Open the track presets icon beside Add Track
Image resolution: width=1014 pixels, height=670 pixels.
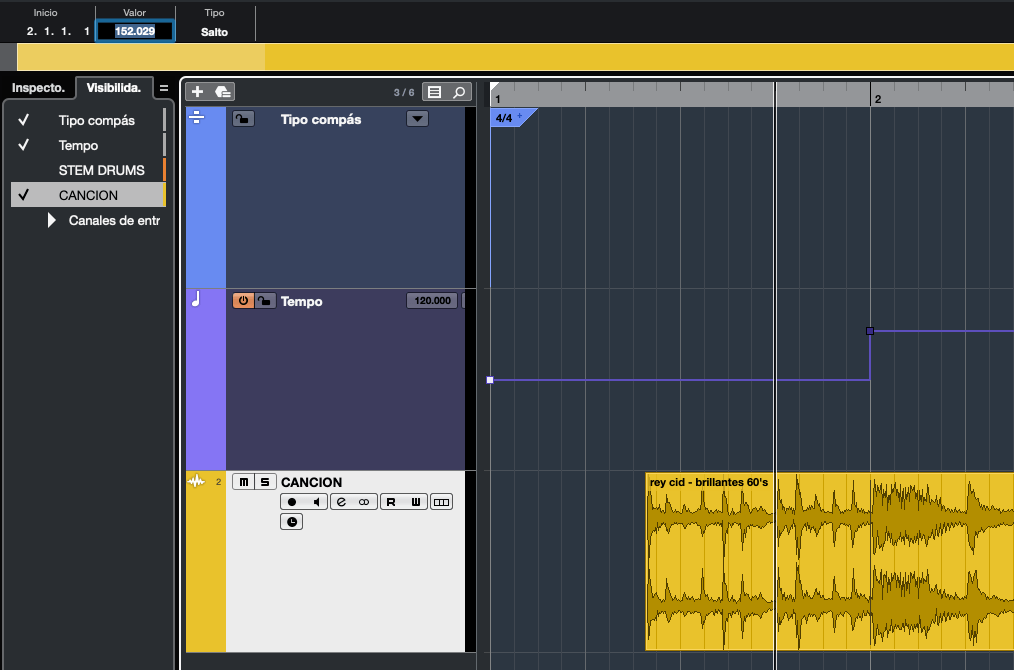click(223, 92)
